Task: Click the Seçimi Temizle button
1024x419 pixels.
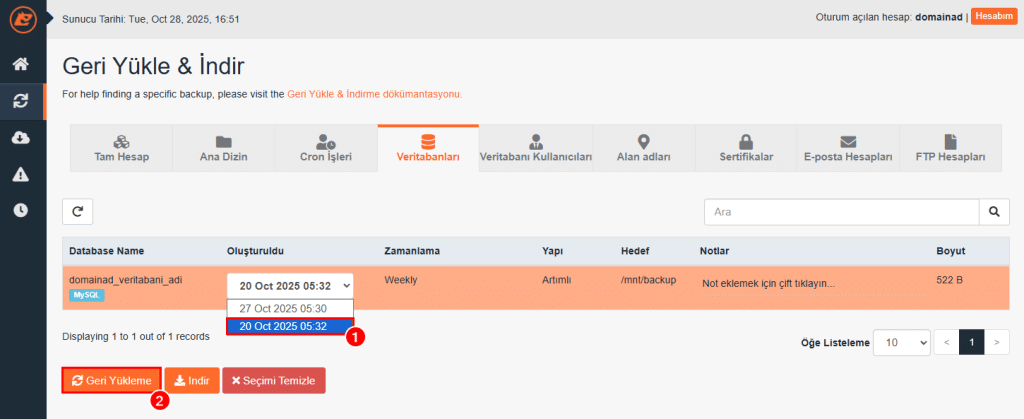Action: pos(273,380)
